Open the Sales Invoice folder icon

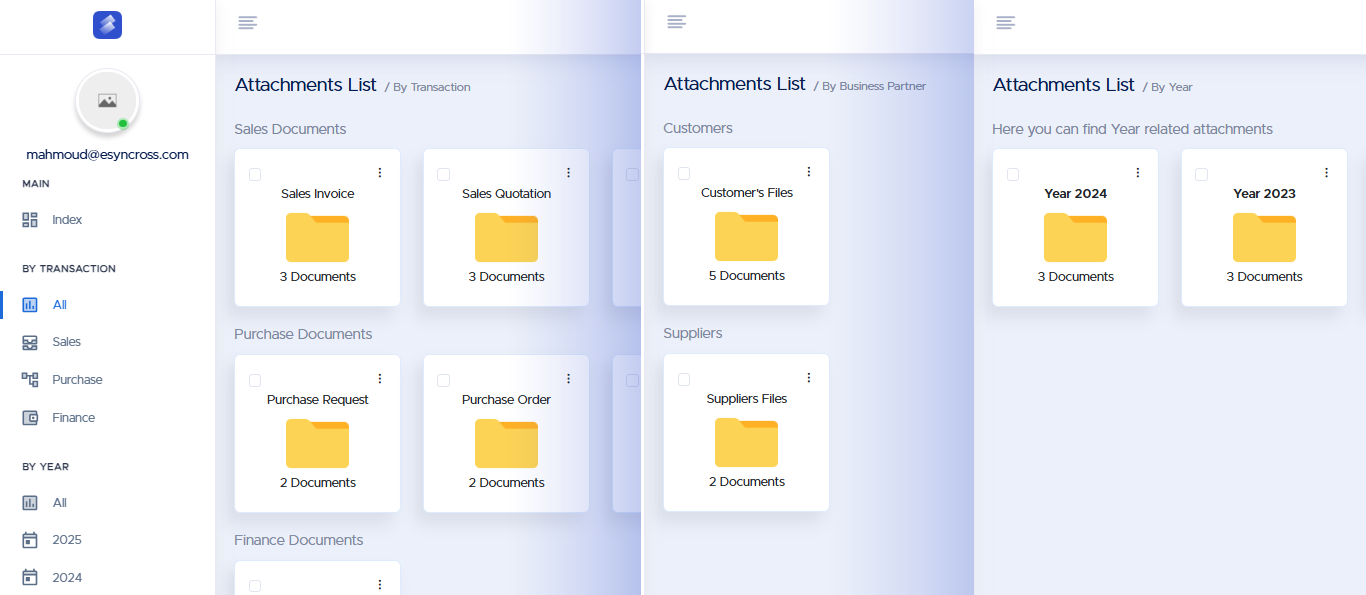318,238
